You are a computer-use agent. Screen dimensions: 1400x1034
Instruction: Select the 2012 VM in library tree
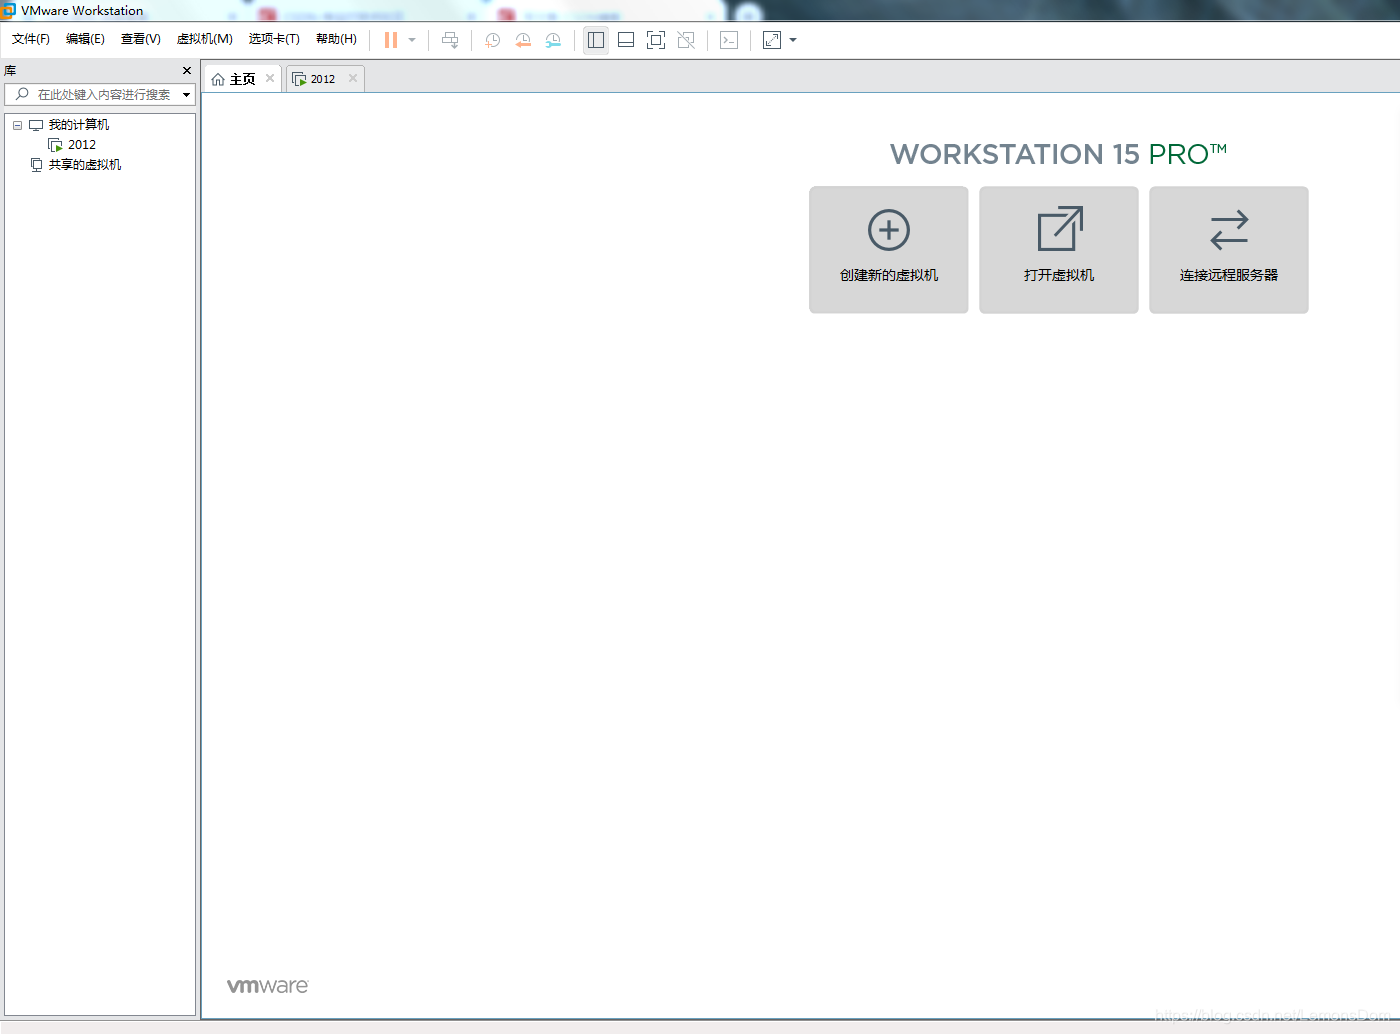pyautogui.click(x=82, y=145)
